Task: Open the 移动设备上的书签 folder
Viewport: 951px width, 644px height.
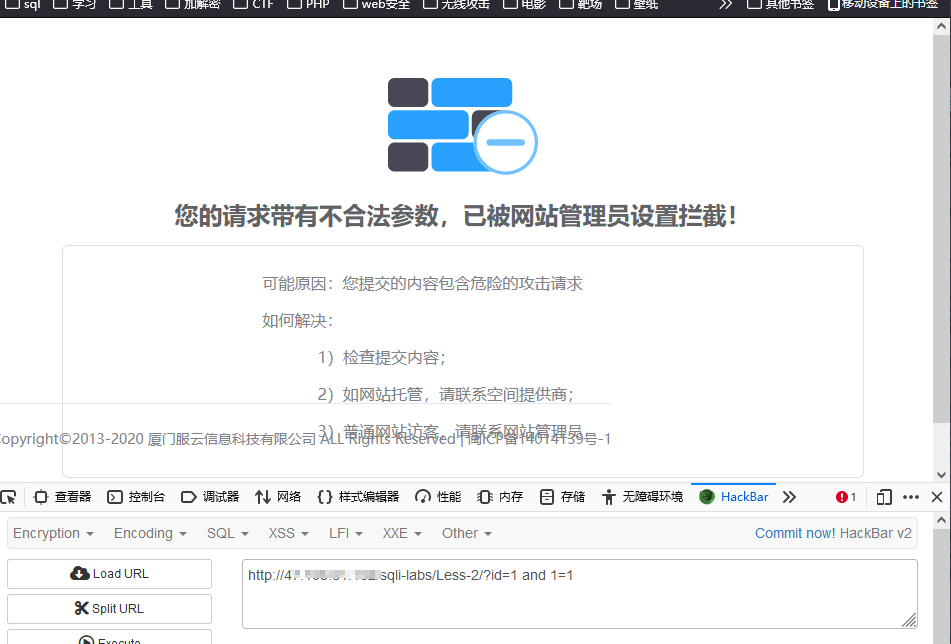Action: tap(882, 4)
